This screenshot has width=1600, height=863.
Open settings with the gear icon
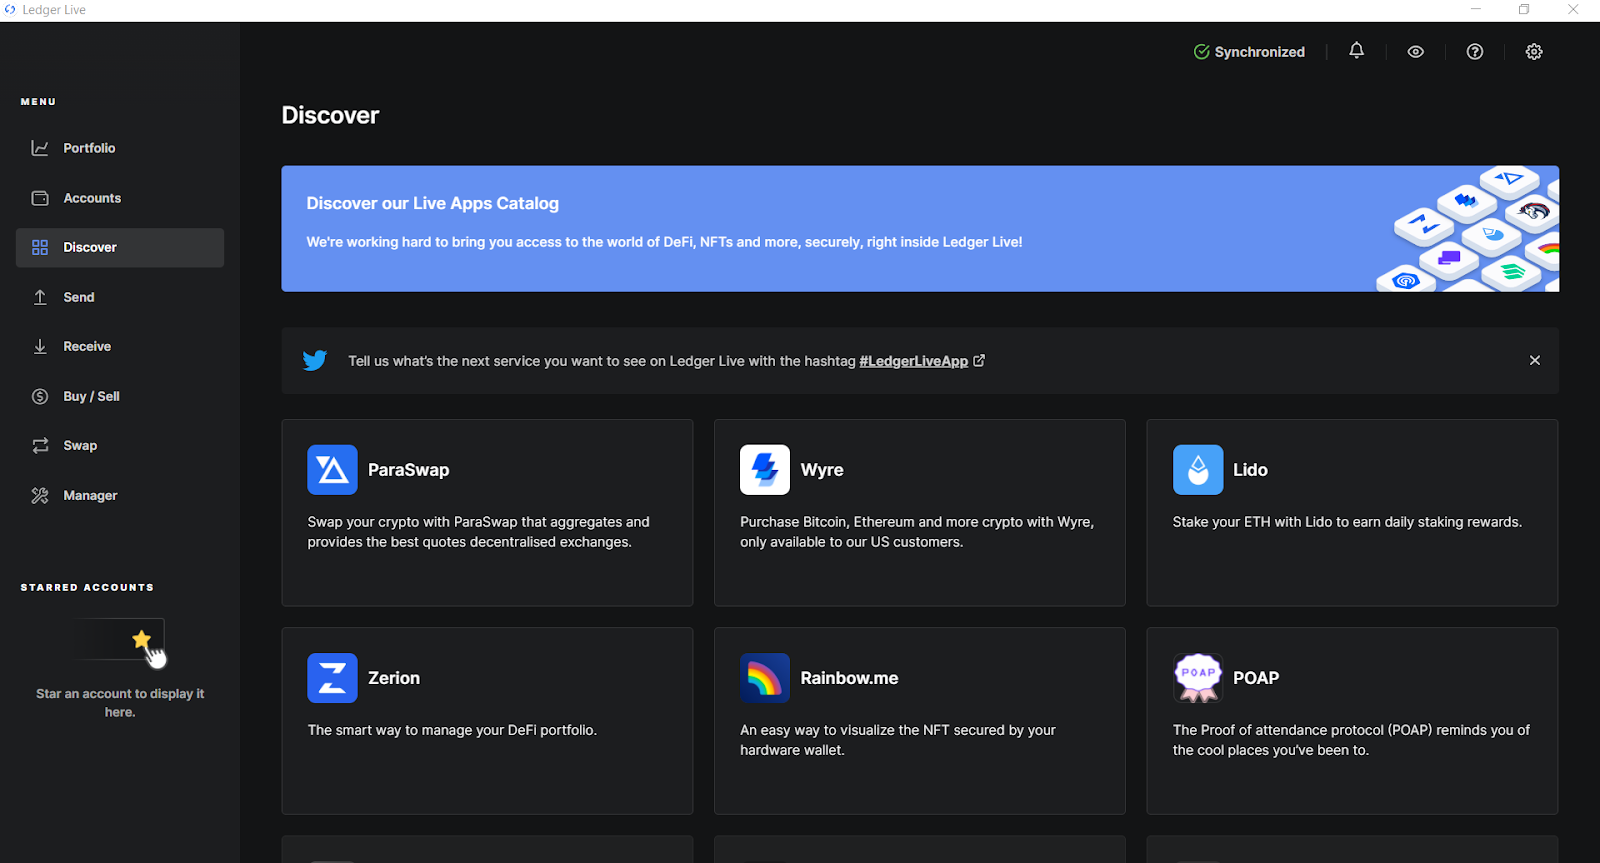[x=1534, y=51]
